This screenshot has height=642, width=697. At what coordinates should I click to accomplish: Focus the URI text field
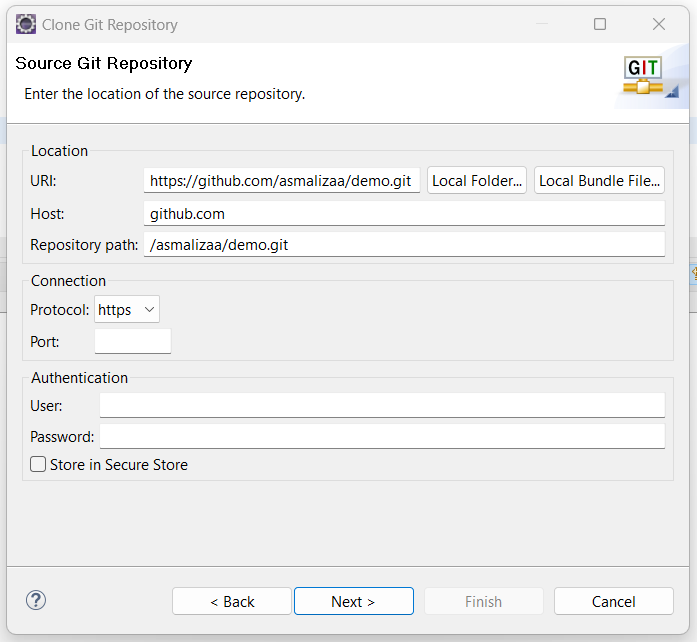[281, 181]
